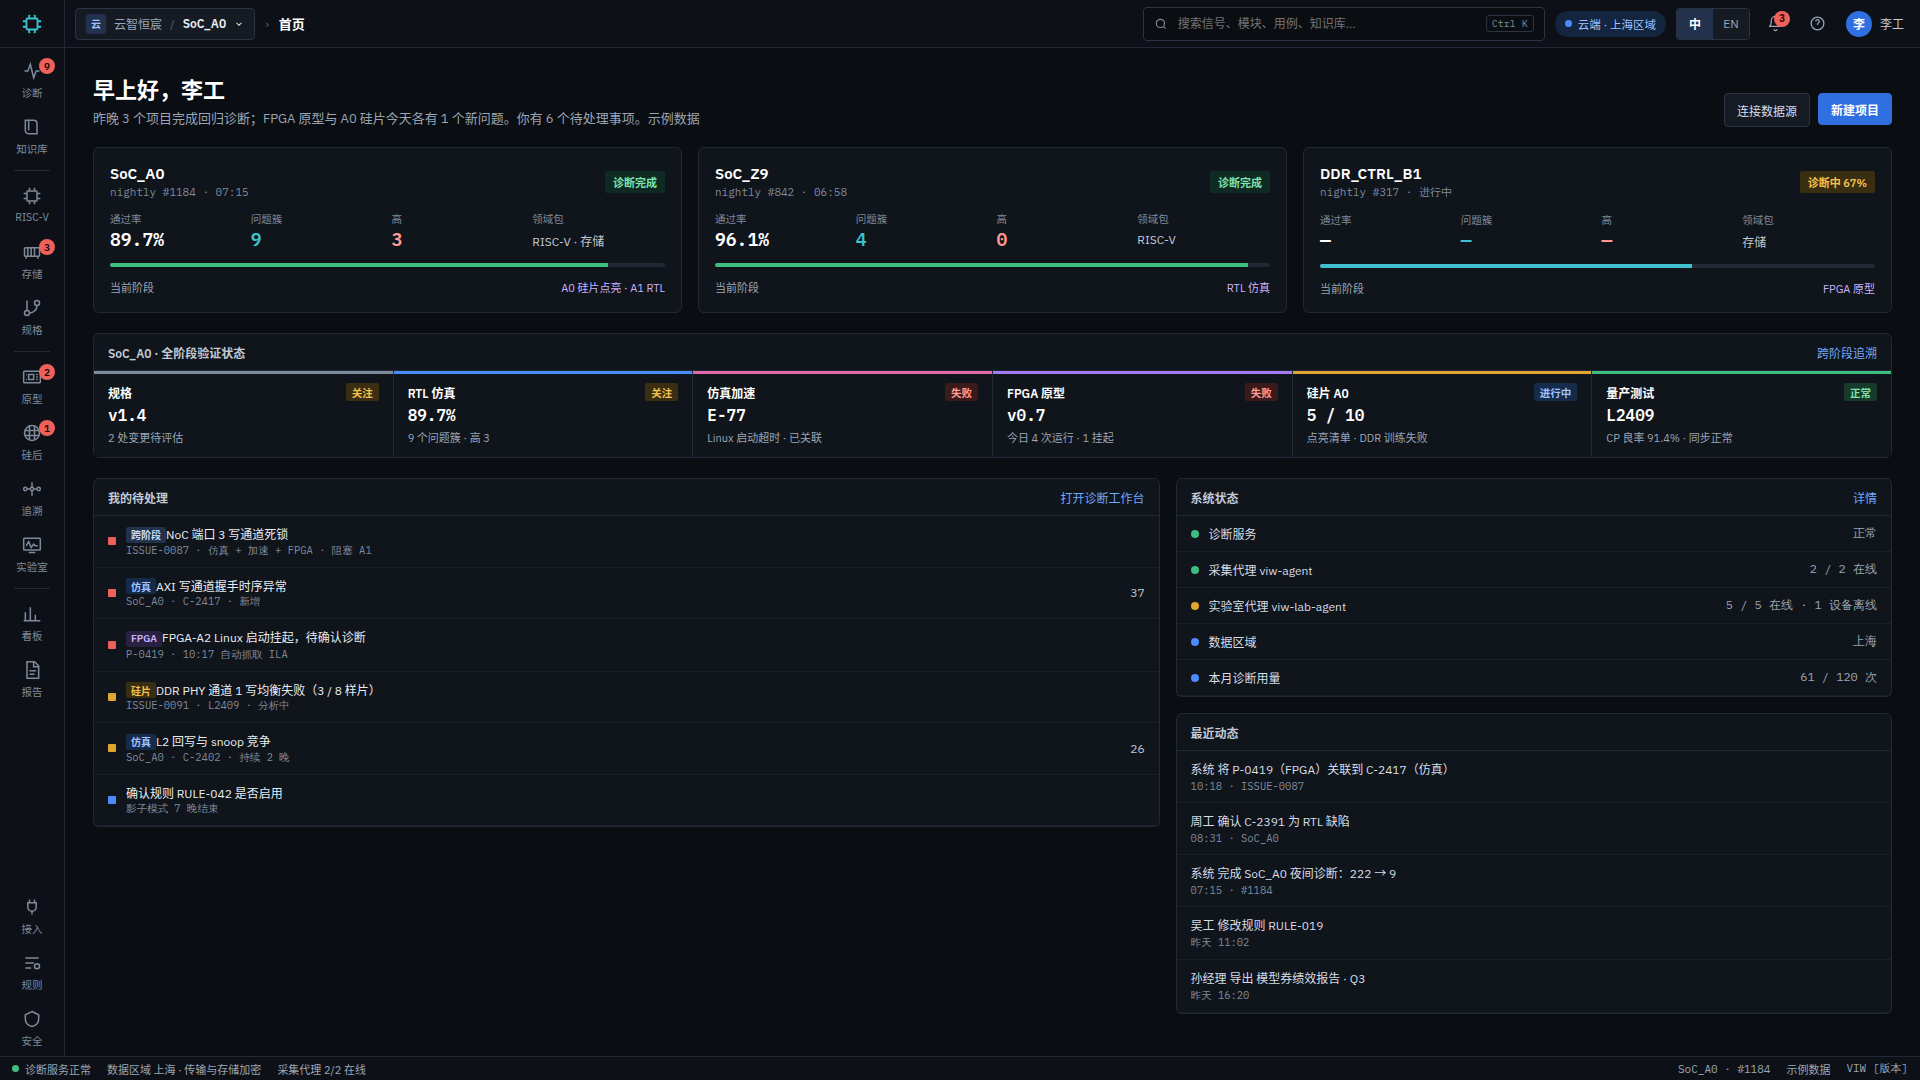Screen dimensions: 1920x1080
Task: Open the 规格 branch icon in sidebar
Action: 32,316
